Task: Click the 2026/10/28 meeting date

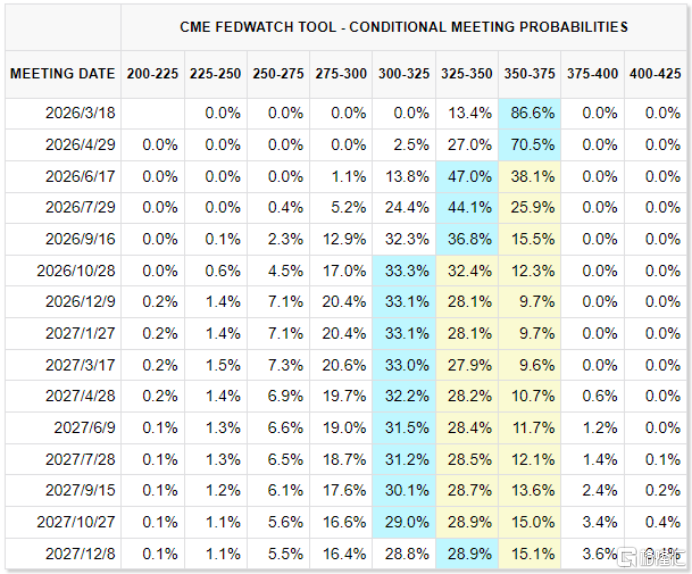Action: [76, 271]
